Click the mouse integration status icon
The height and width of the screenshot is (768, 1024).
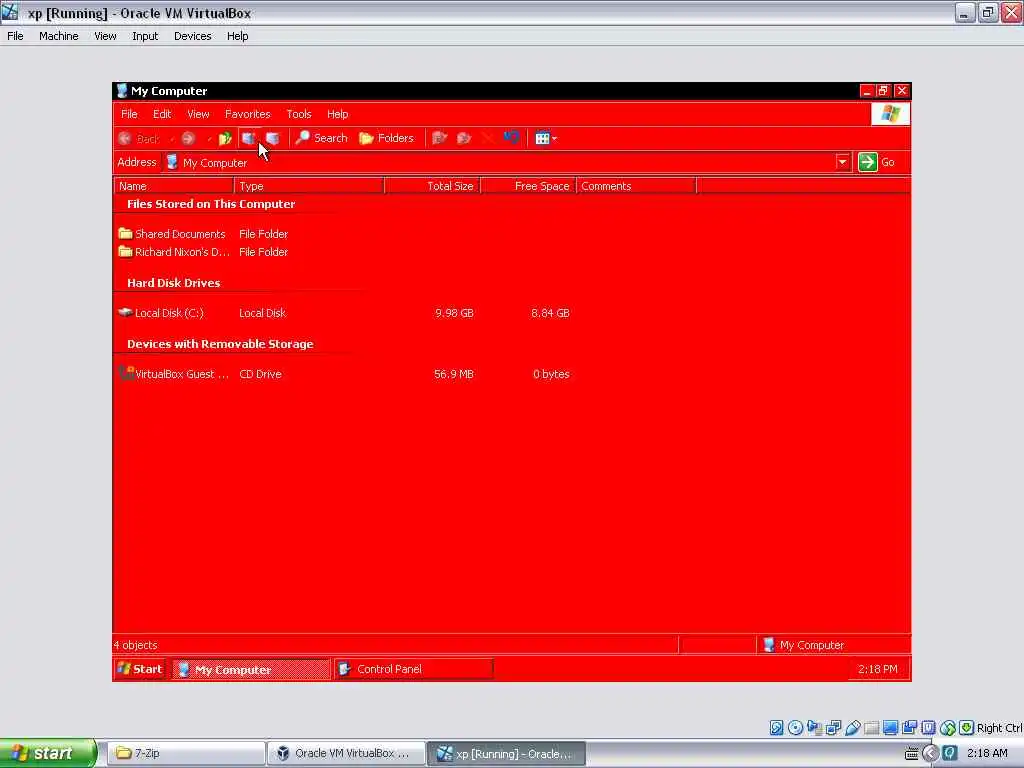(948, 728)
